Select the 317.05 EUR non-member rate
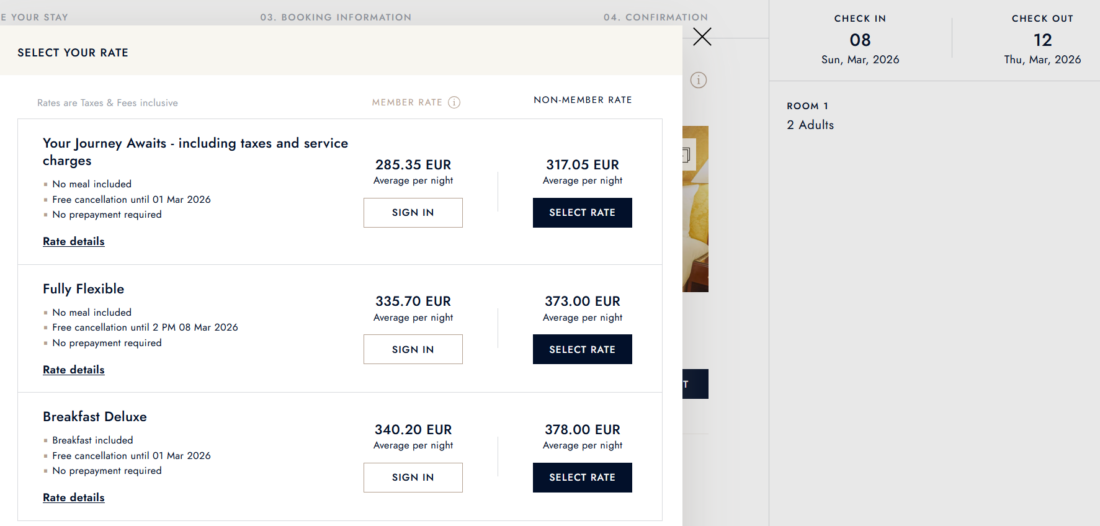1100x526 pixels. point(582,213)
